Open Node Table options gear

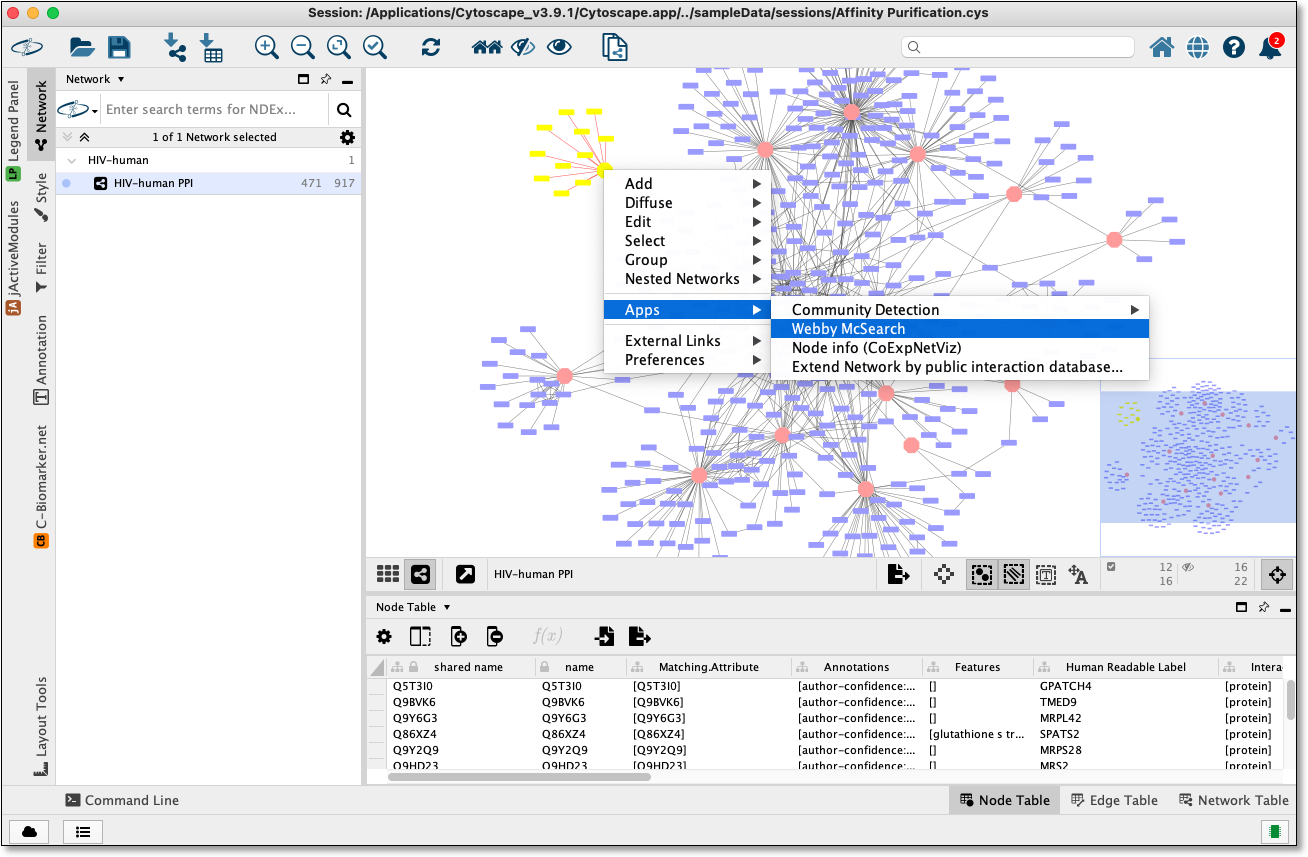pyautogui.click(x=384, y=635)
